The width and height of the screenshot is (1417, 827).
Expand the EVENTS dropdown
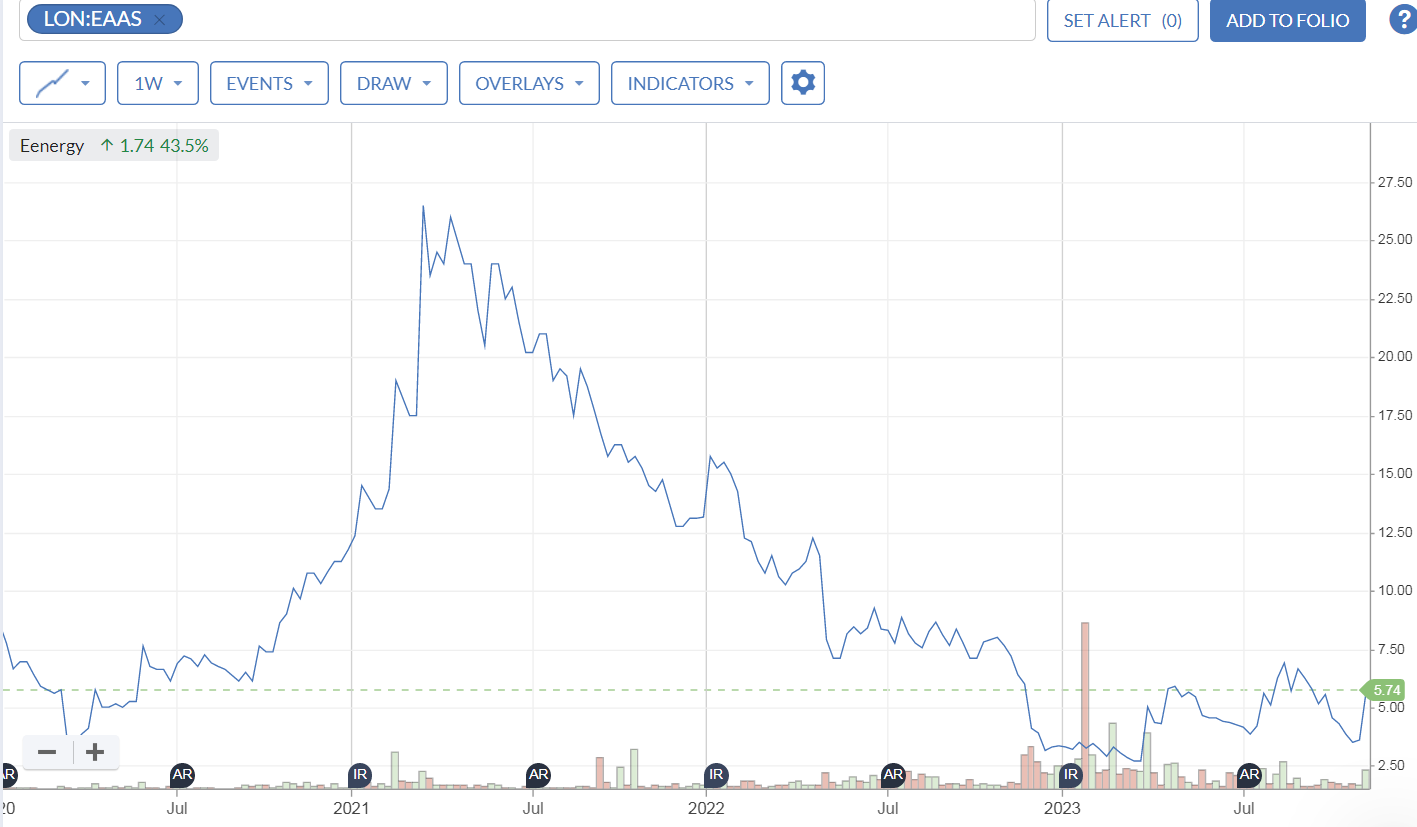tap(269, 83)
